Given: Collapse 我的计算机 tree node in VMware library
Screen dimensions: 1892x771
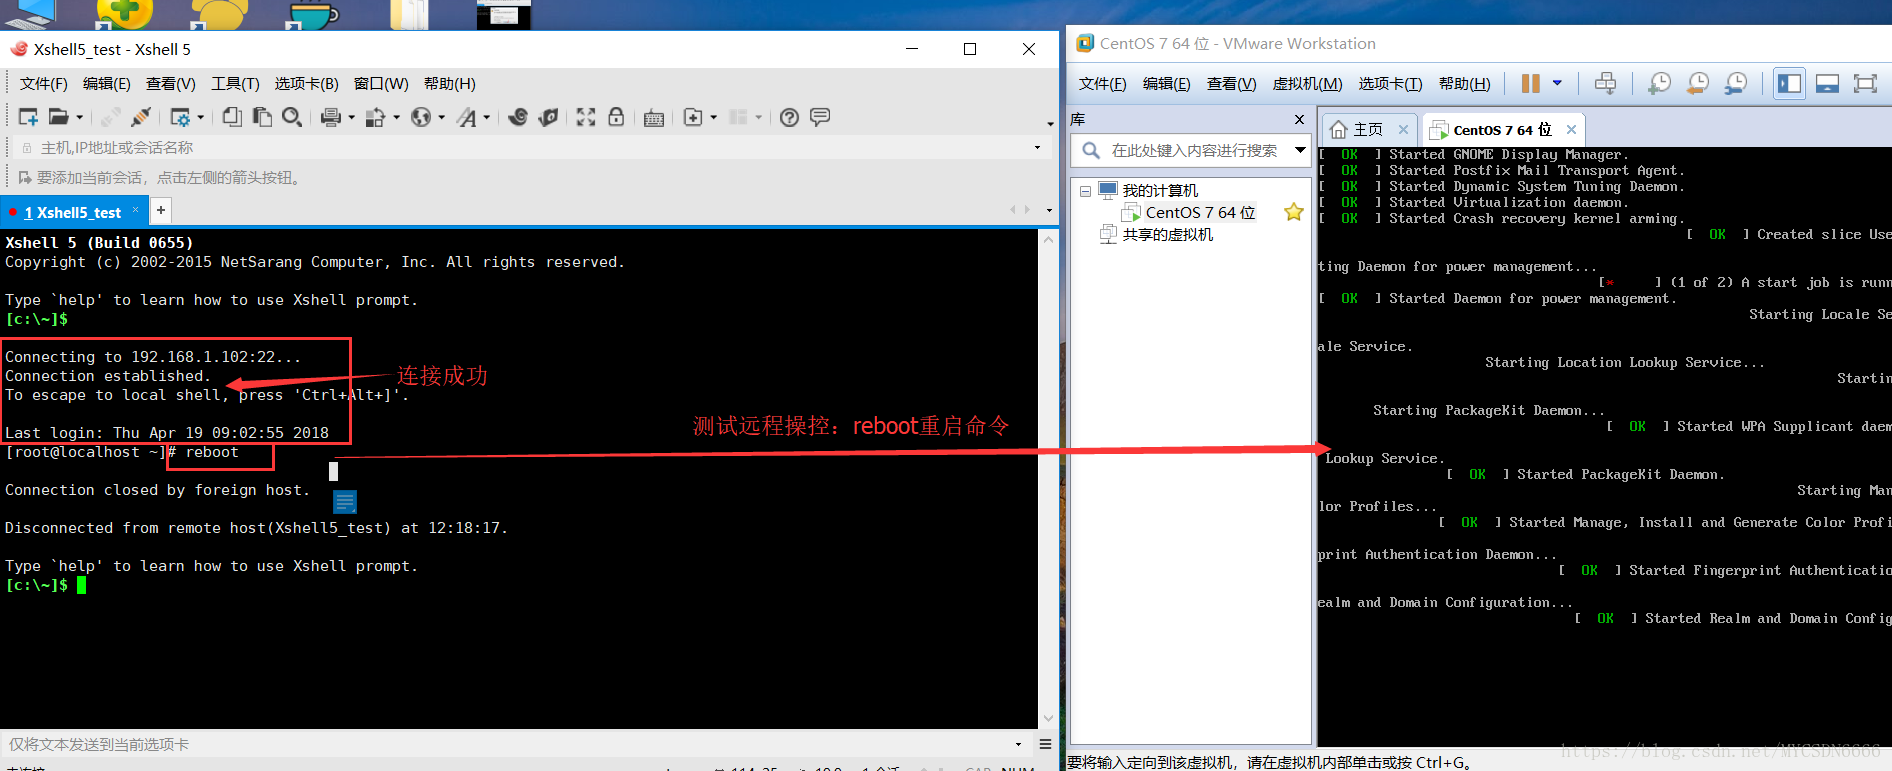Looking at the screenshot, I should (1085, 191).
